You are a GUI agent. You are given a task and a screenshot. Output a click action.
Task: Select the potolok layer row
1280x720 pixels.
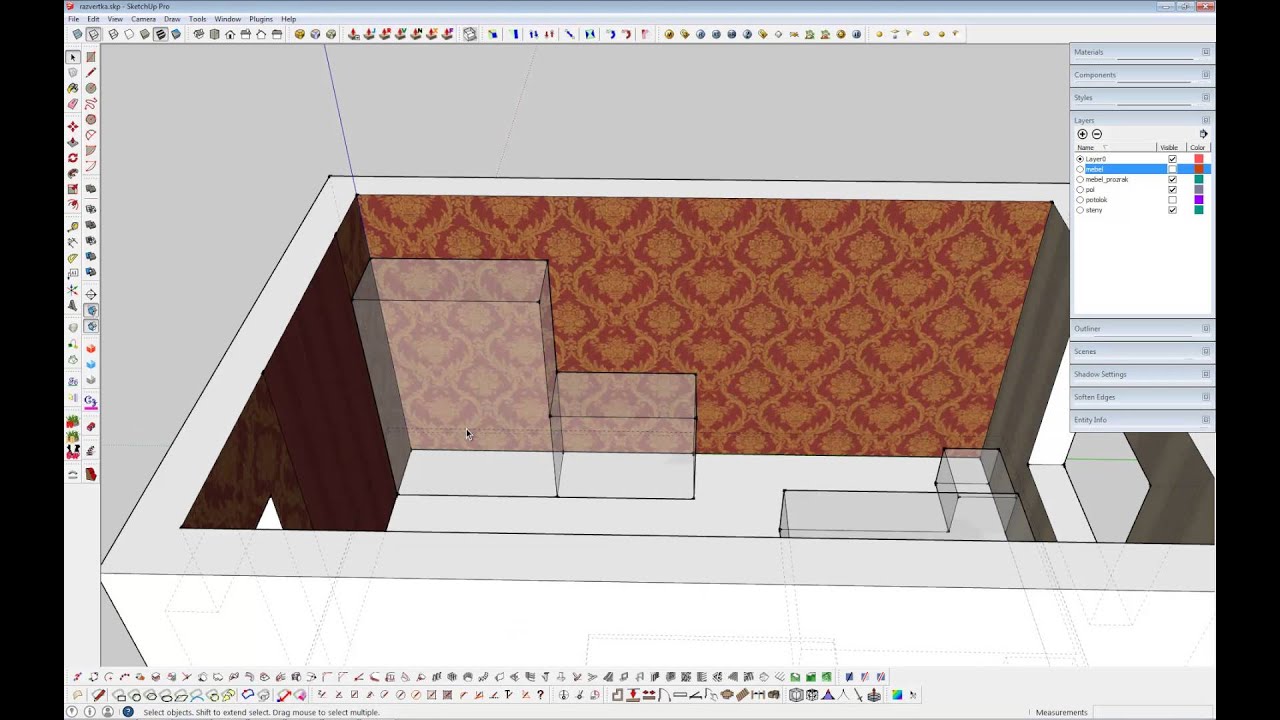(1142, 200)
